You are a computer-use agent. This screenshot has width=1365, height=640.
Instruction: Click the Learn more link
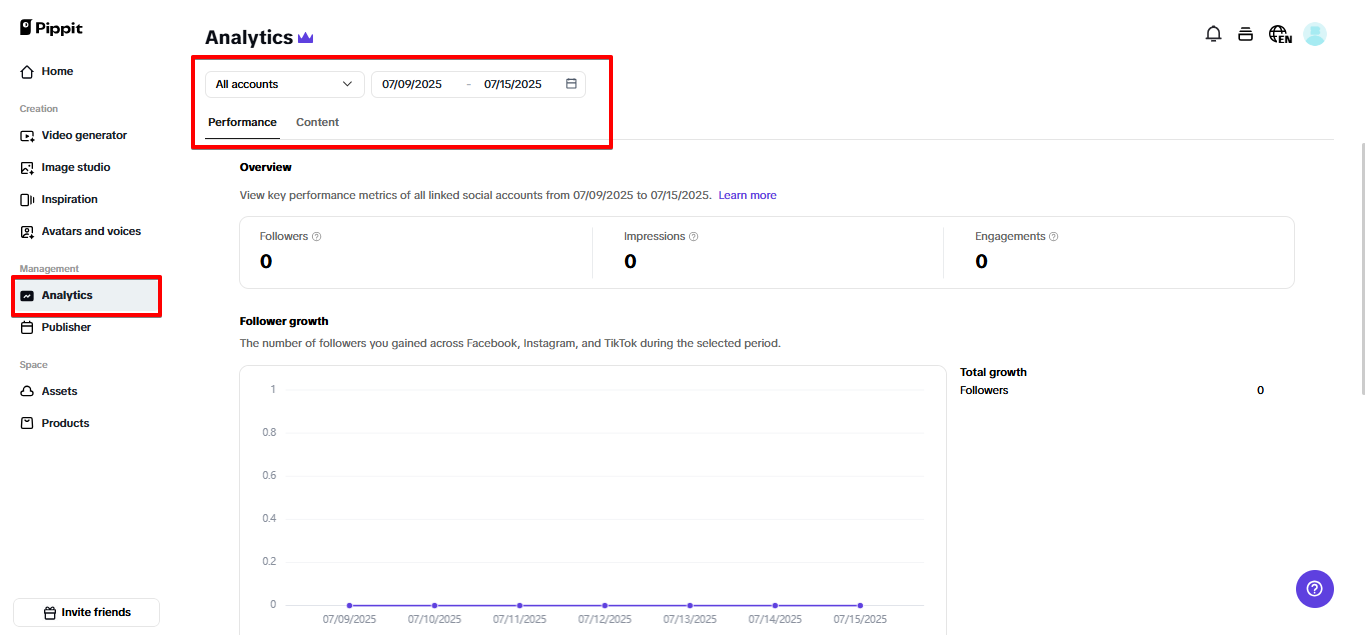click(747, 195)
